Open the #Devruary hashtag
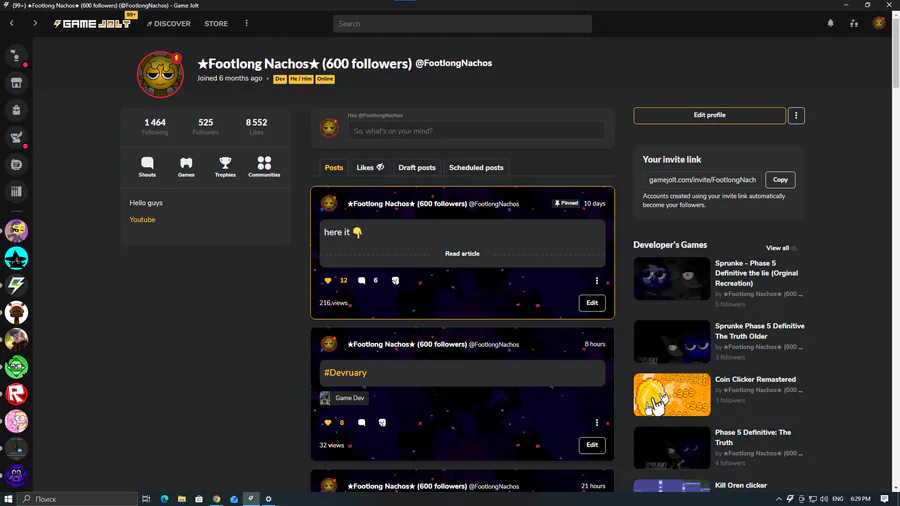This screenshot has width=900, height=506. point(346,373)
